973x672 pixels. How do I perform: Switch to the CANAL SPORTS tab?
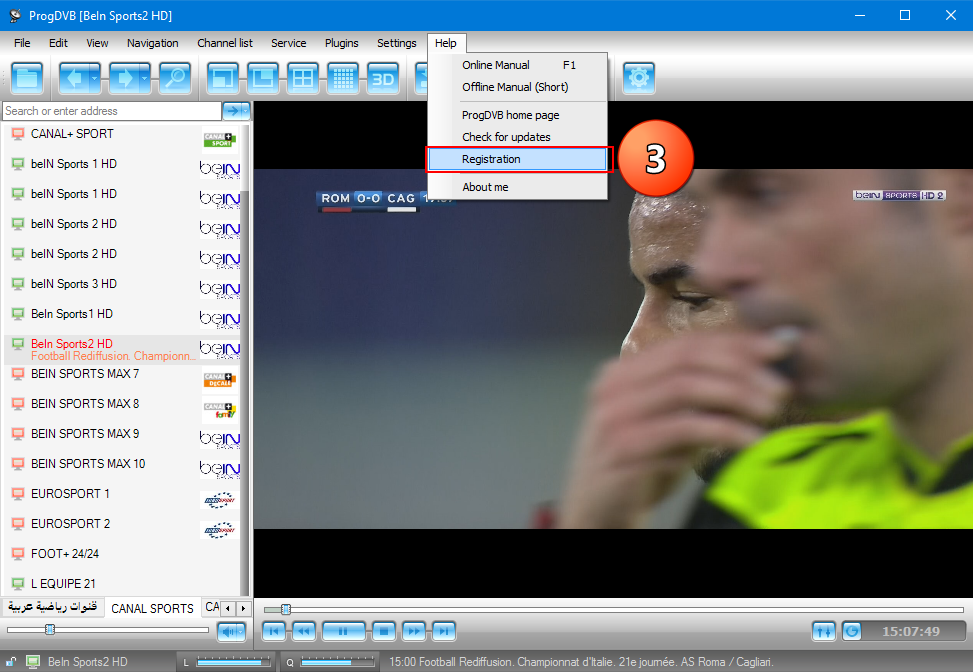coord(152,608)
